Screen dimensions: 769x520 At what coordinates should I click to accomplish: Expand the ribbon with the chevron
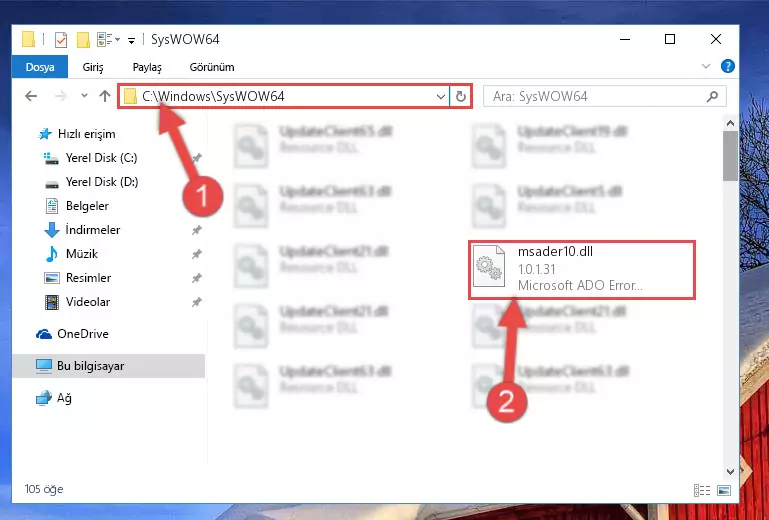click(706, 66)
